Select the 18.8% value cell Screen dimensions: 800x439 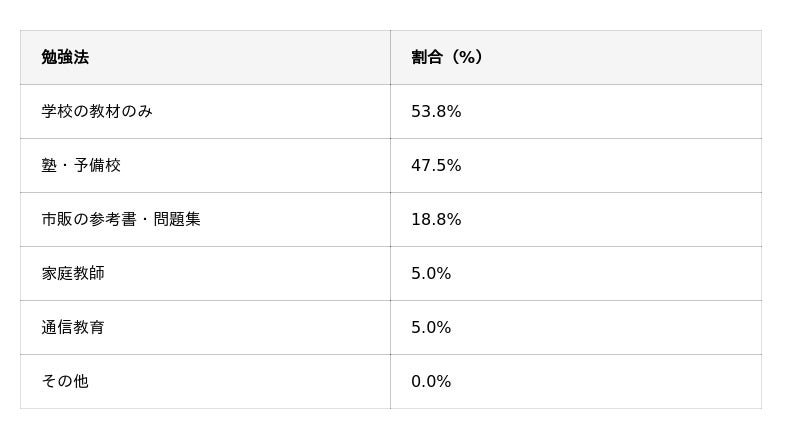[x=436, y=220]
